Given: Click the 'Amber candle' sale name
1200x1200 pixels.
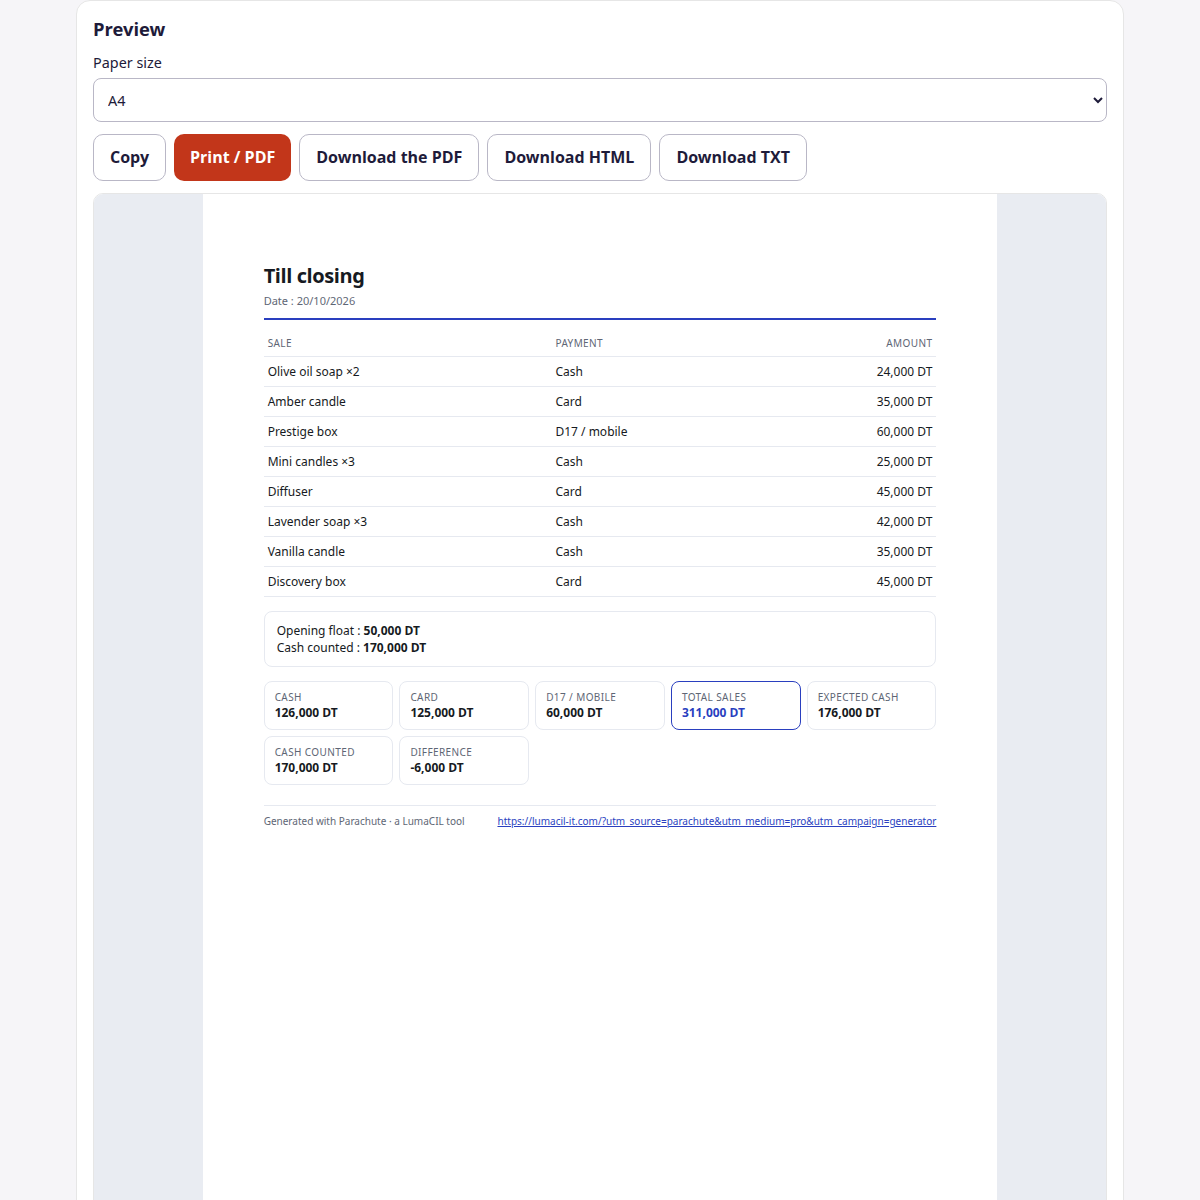Looking at the screenshot, I should [x=306, y=402].
